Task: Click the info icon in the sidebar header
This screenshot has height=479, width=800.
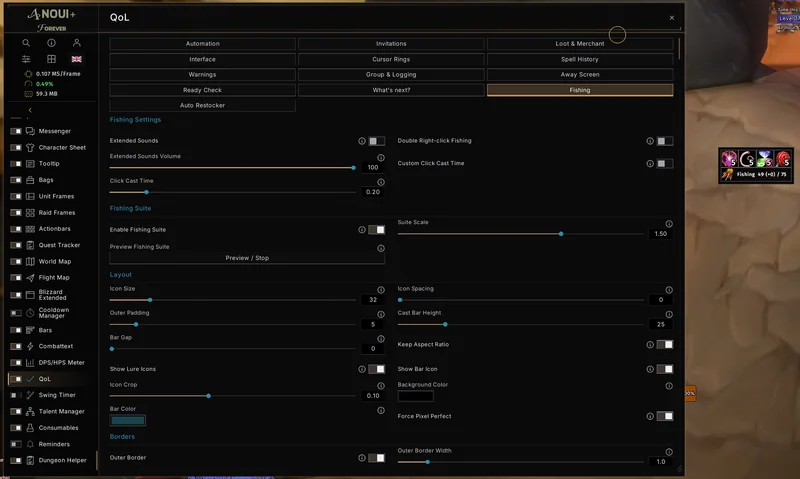Action: 52,43
